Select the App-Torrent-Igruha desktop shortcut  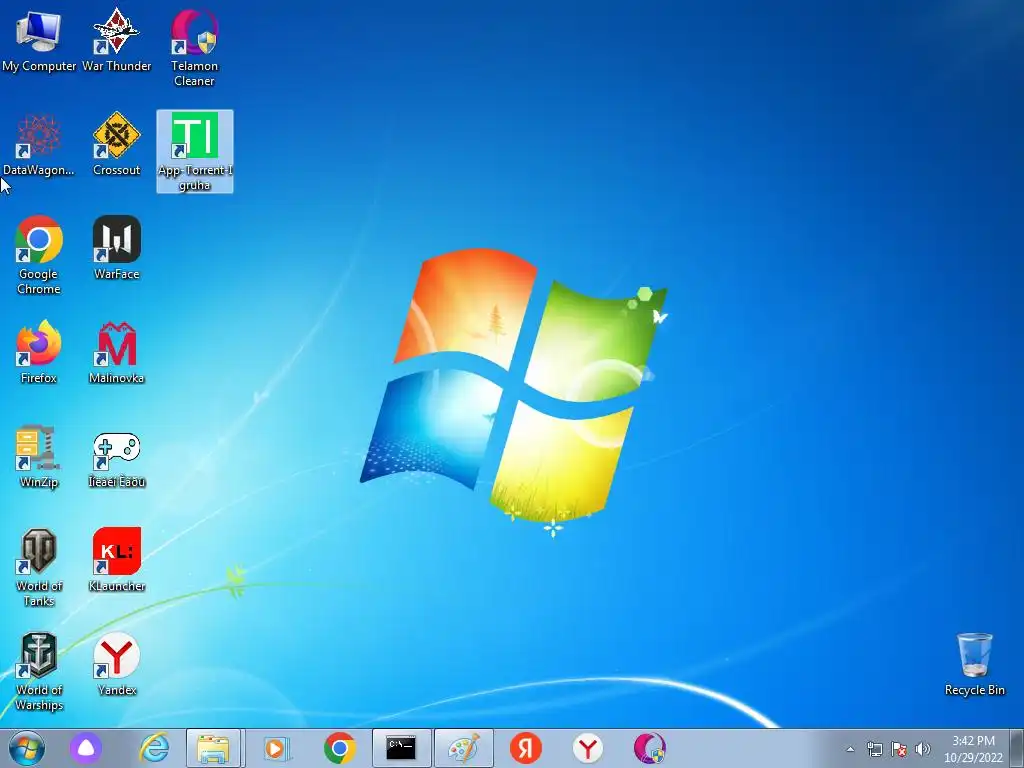[195, 152]
